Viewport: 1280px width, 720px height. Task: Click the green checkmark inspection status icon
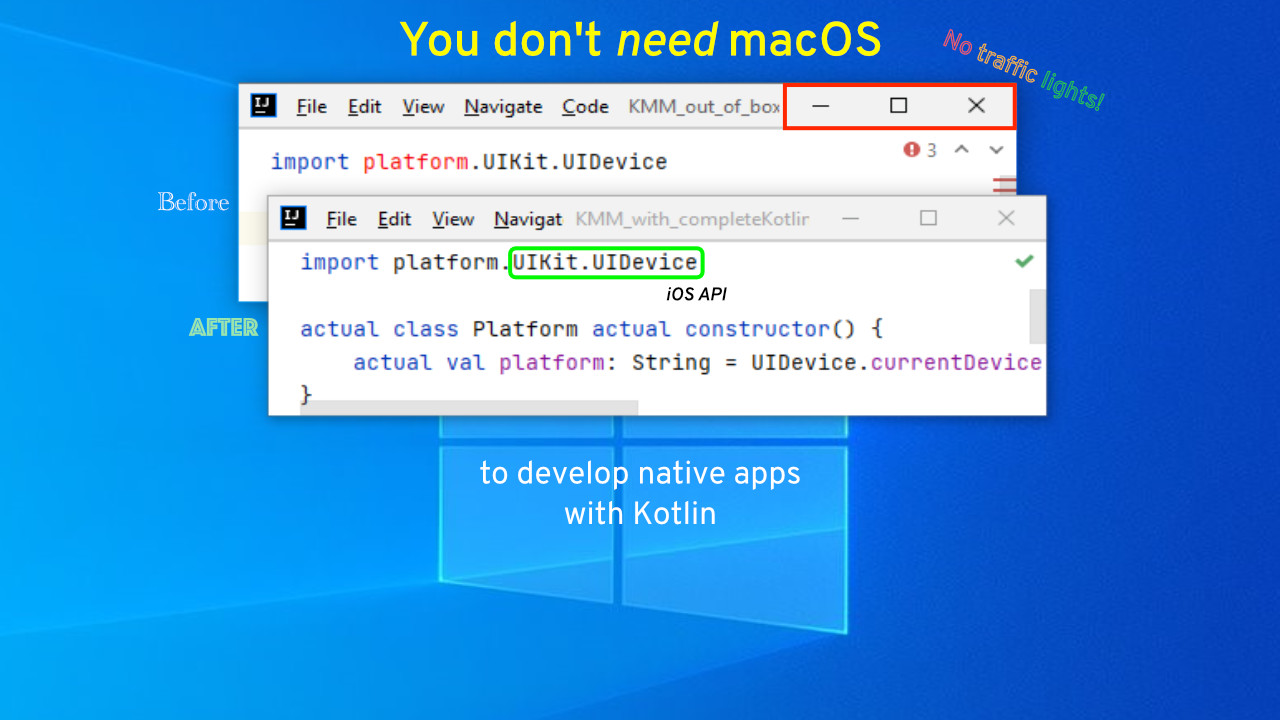click(1024, 261)
